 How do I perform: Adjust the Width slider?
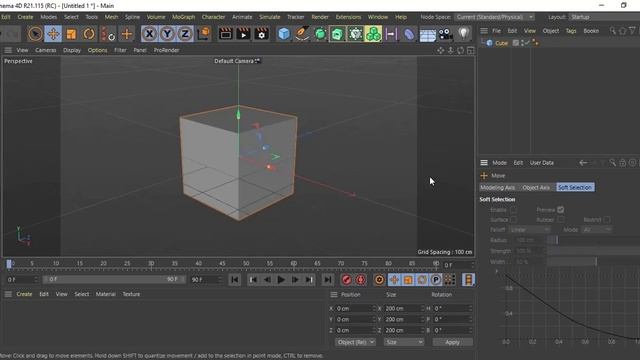point(593,262)
